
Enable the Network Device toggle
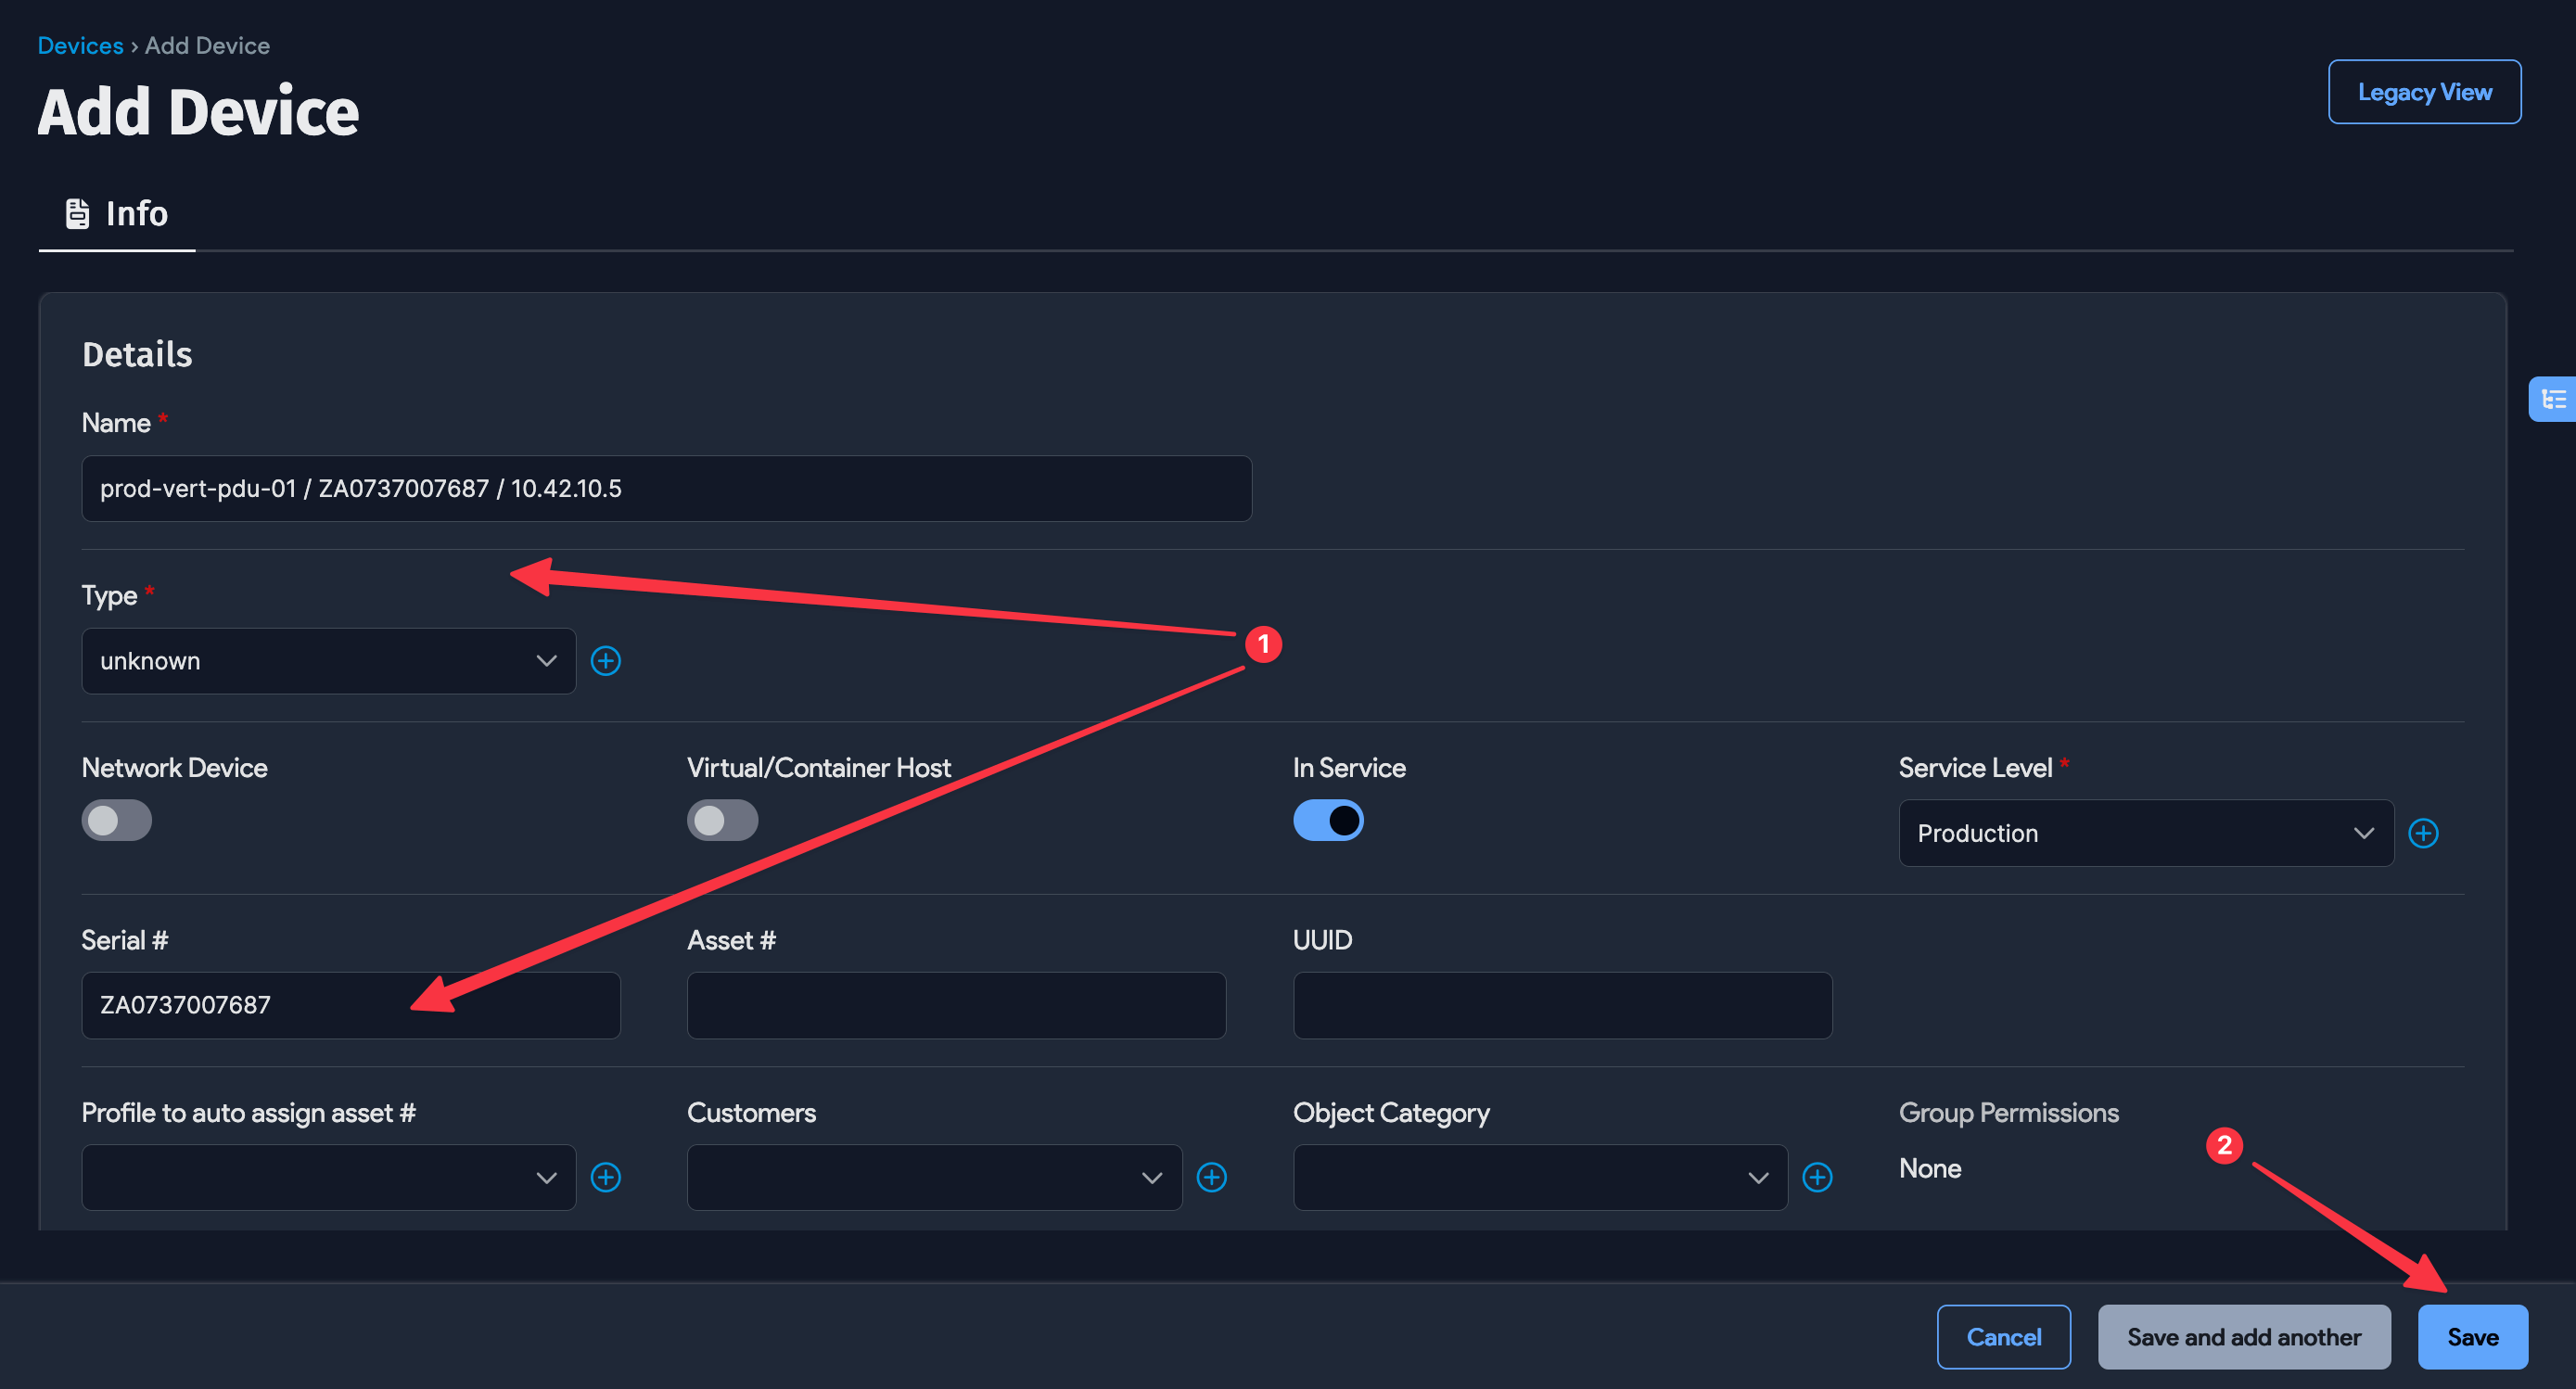click(116, 820)
